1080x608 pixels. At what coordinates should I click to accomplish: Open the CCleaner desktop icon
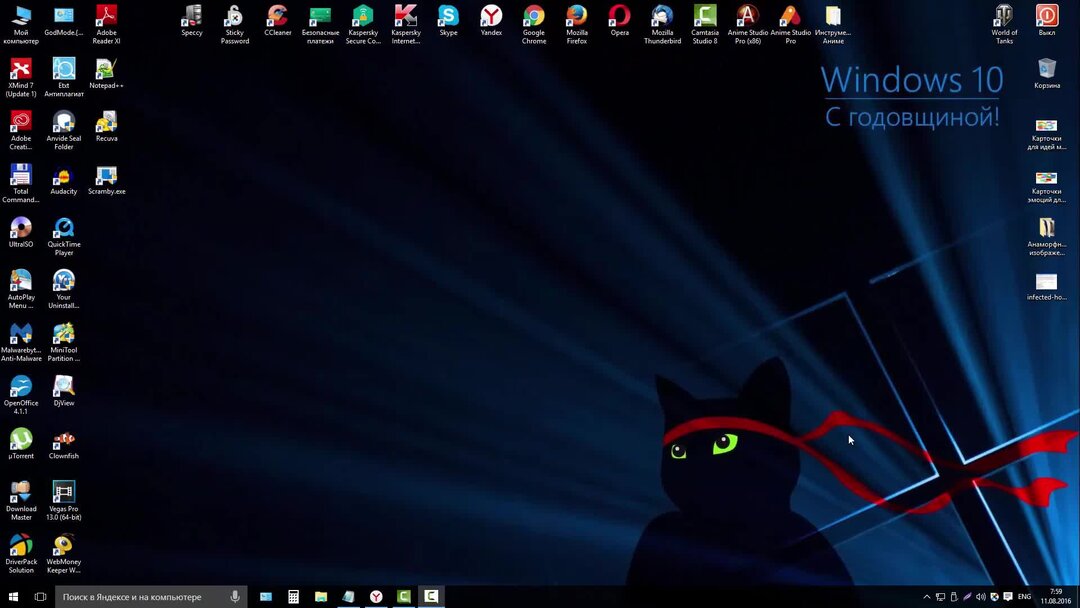(x=278, y=21)
